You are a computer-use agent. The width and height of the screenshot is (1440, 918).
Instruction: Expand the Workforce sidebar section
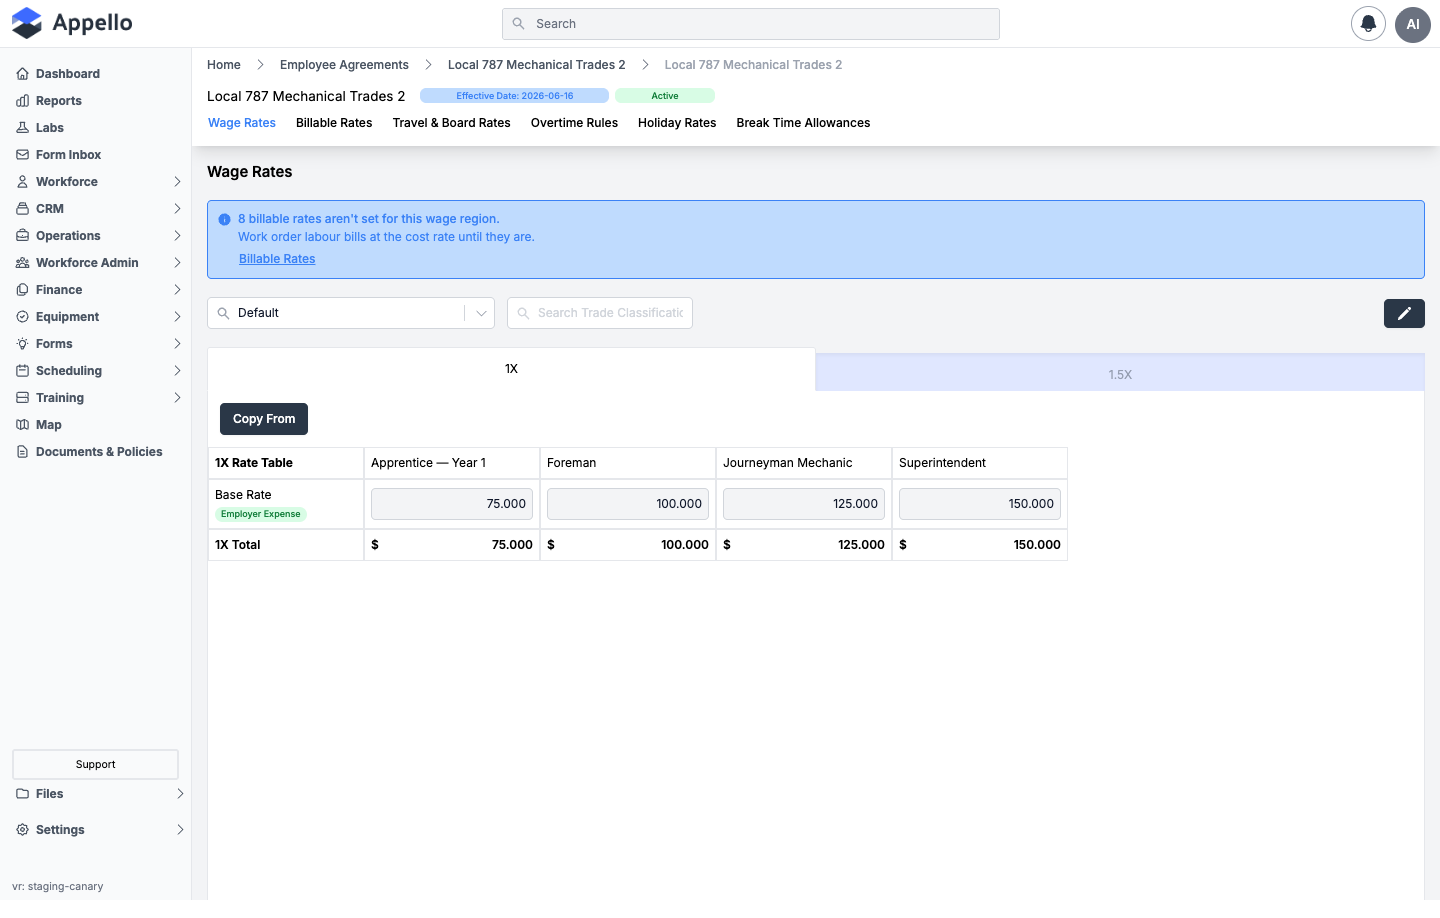point(177,182)
